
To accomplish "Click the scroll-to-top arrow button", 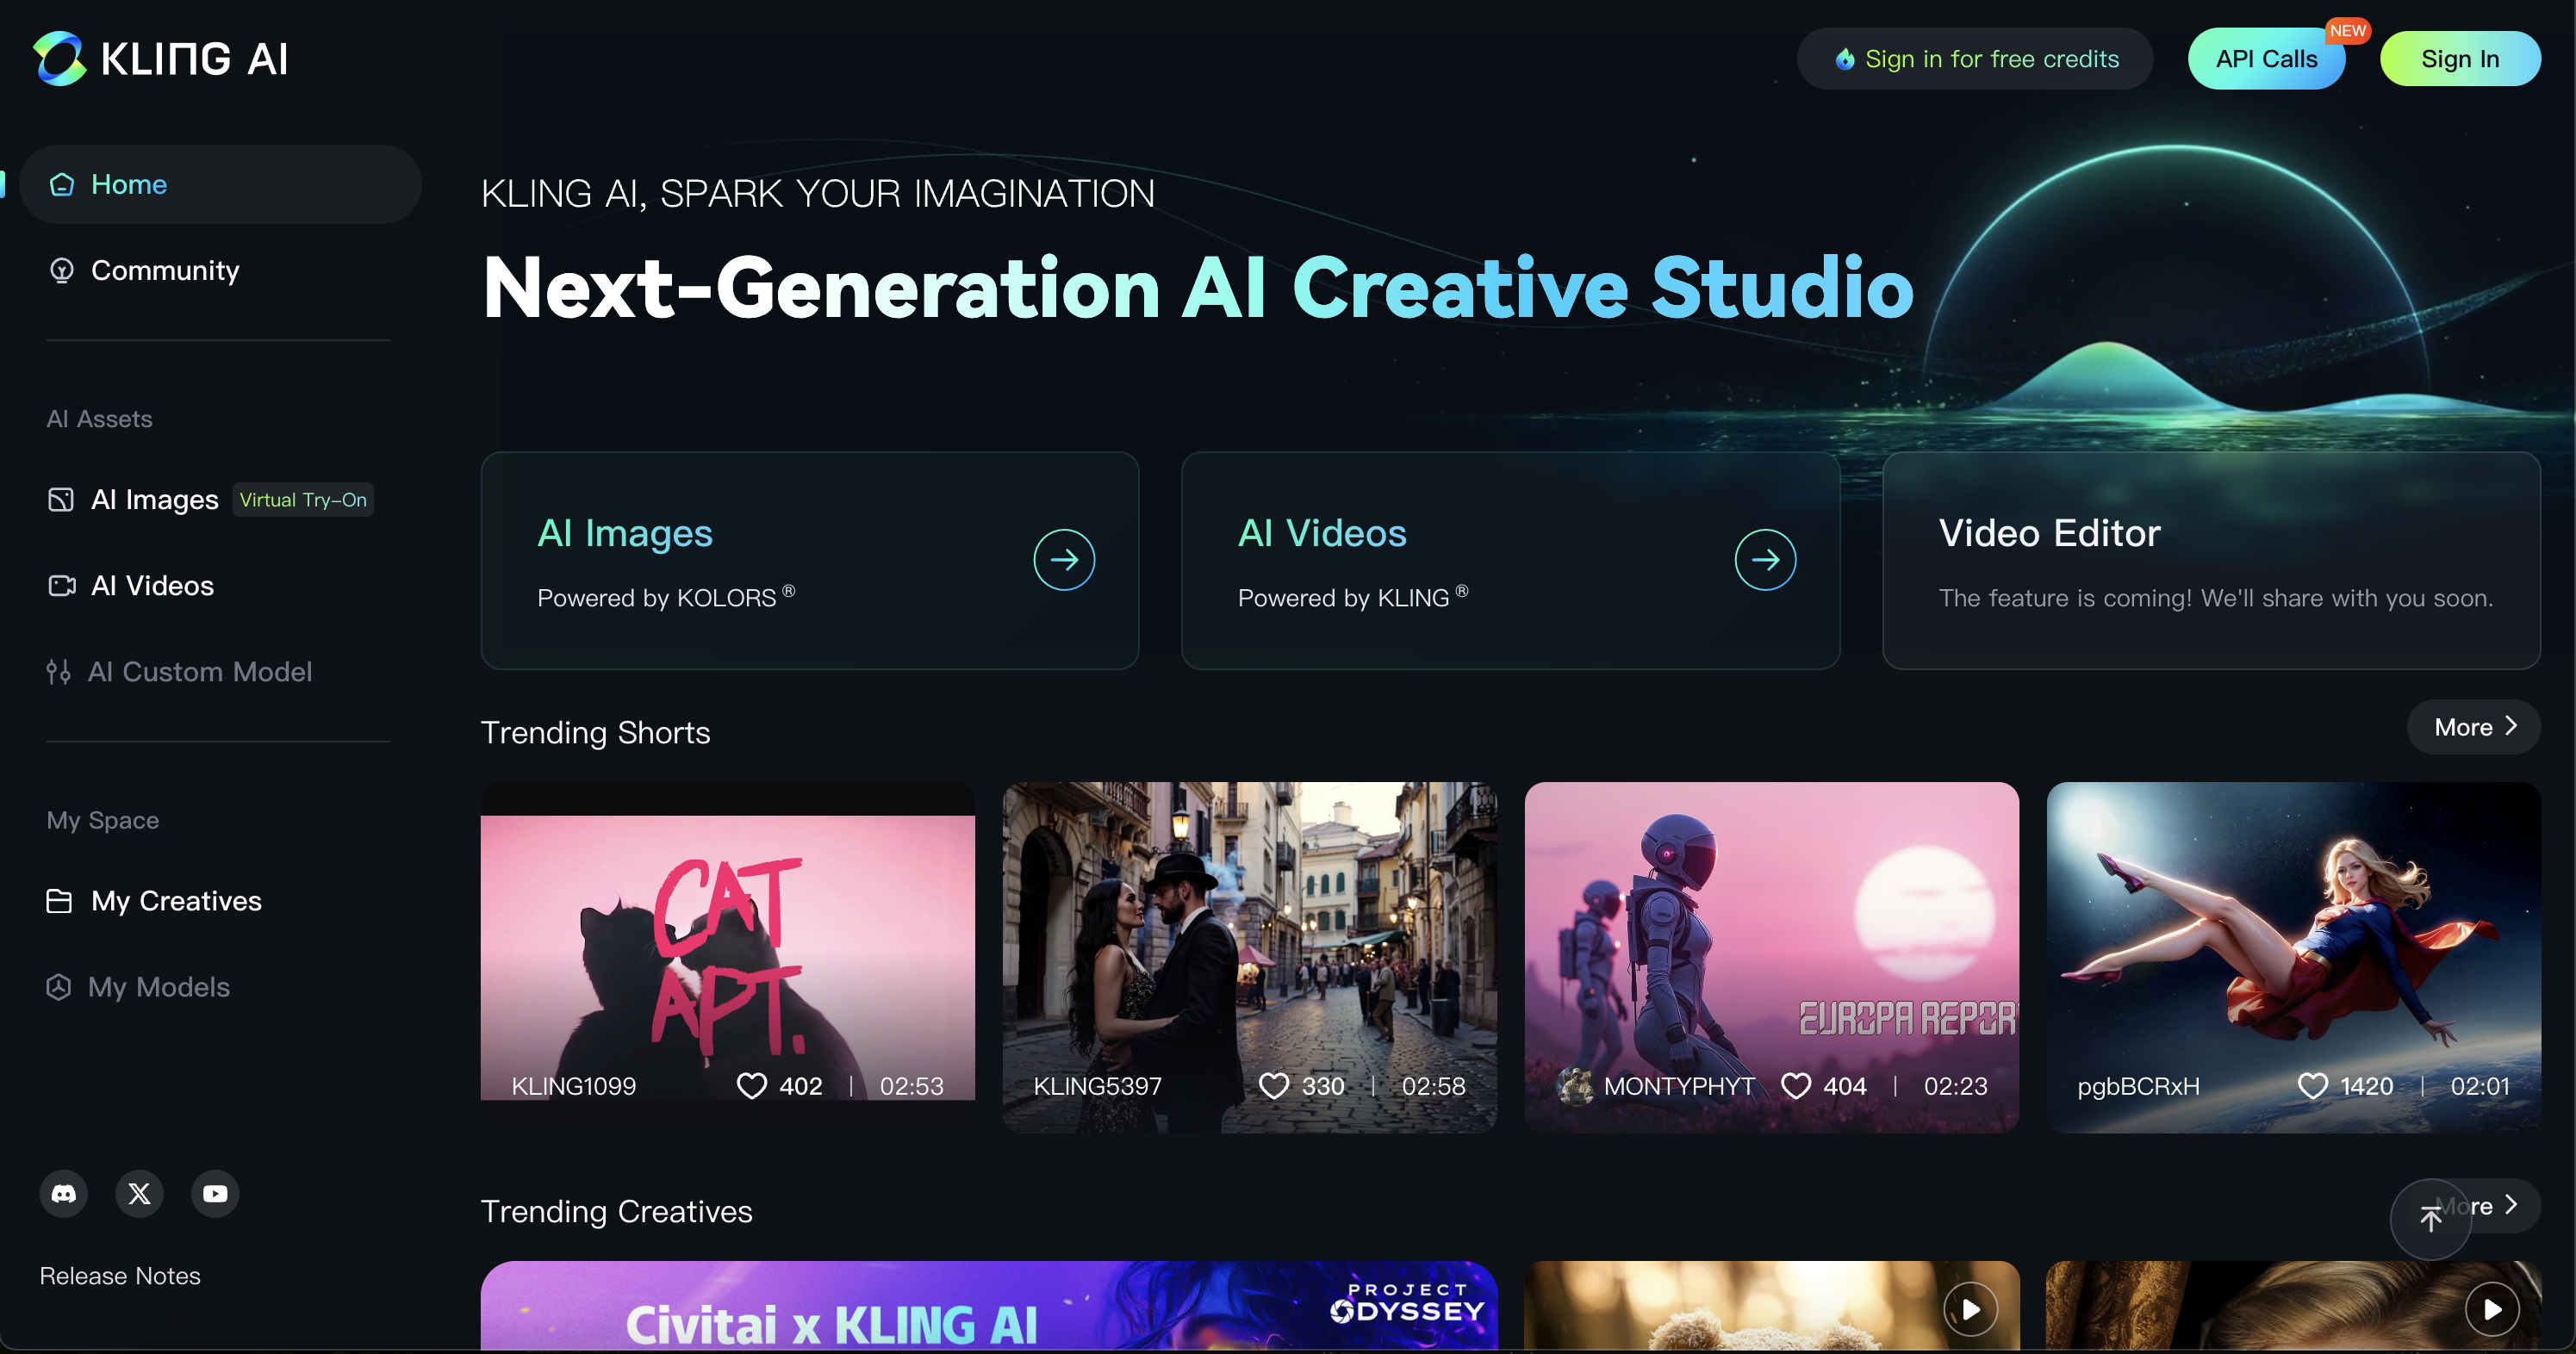I will (2430, 1219).
